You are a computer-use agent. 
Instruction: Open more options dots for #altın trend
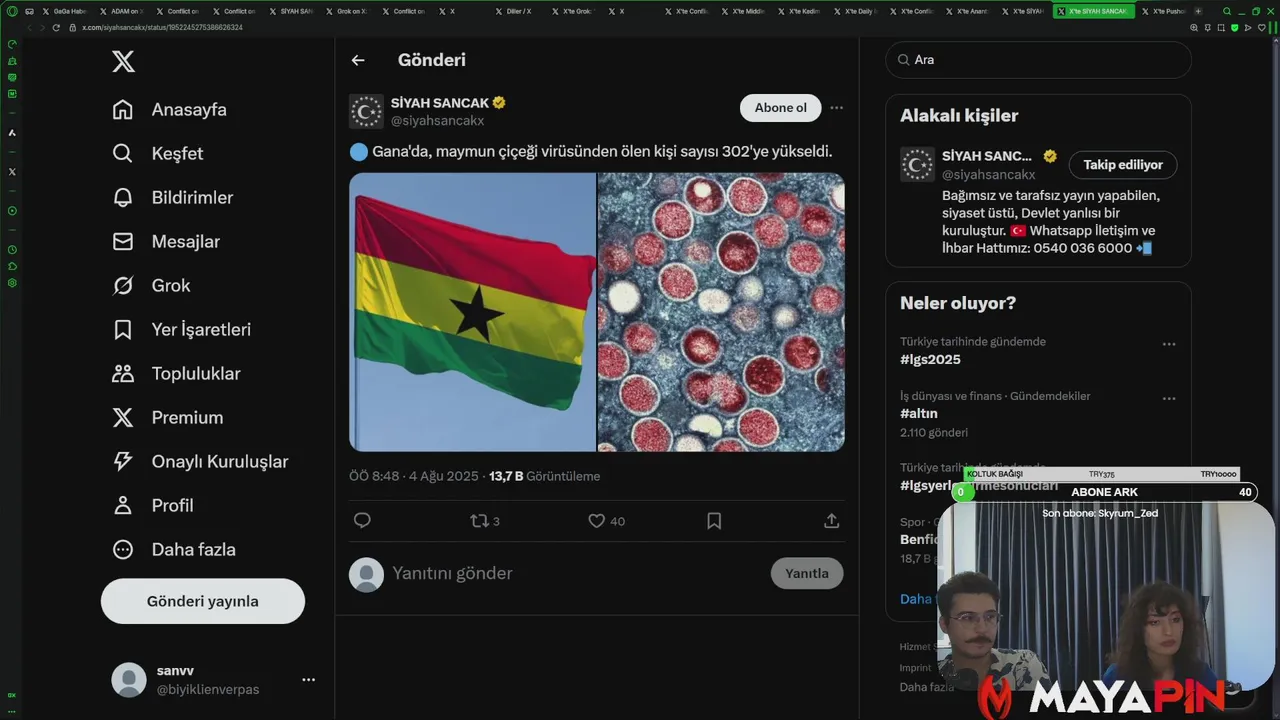1168,398
